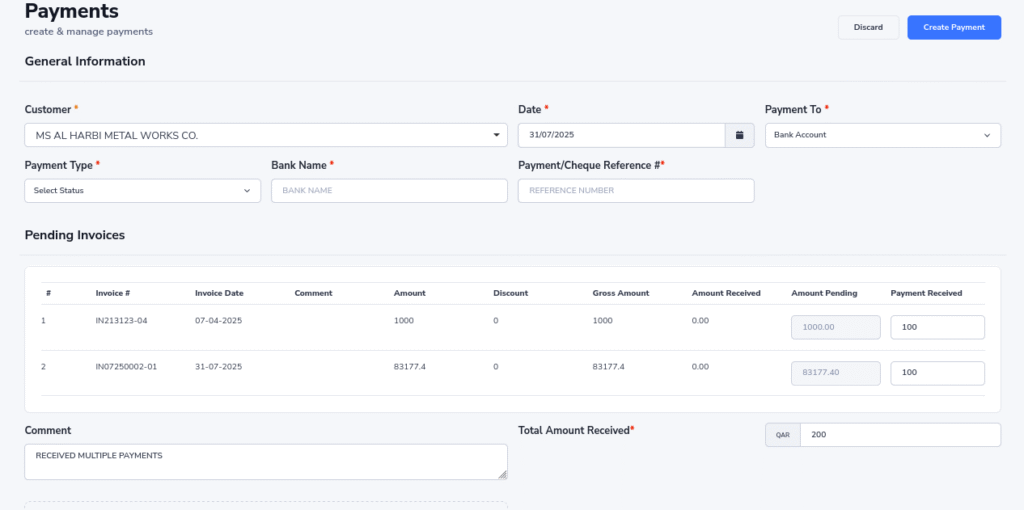Edit Payment Received for invoice IN213123-04

[x=937, y=328]
